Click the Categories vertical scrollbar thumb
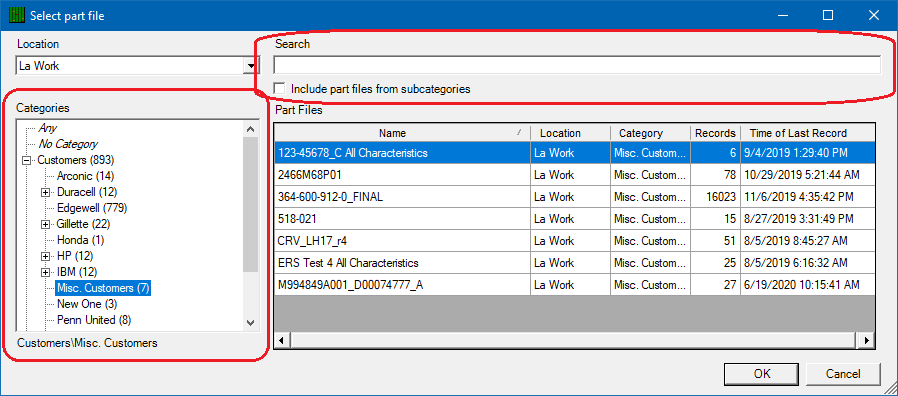The image size is (898, 396). click(250, 204)
